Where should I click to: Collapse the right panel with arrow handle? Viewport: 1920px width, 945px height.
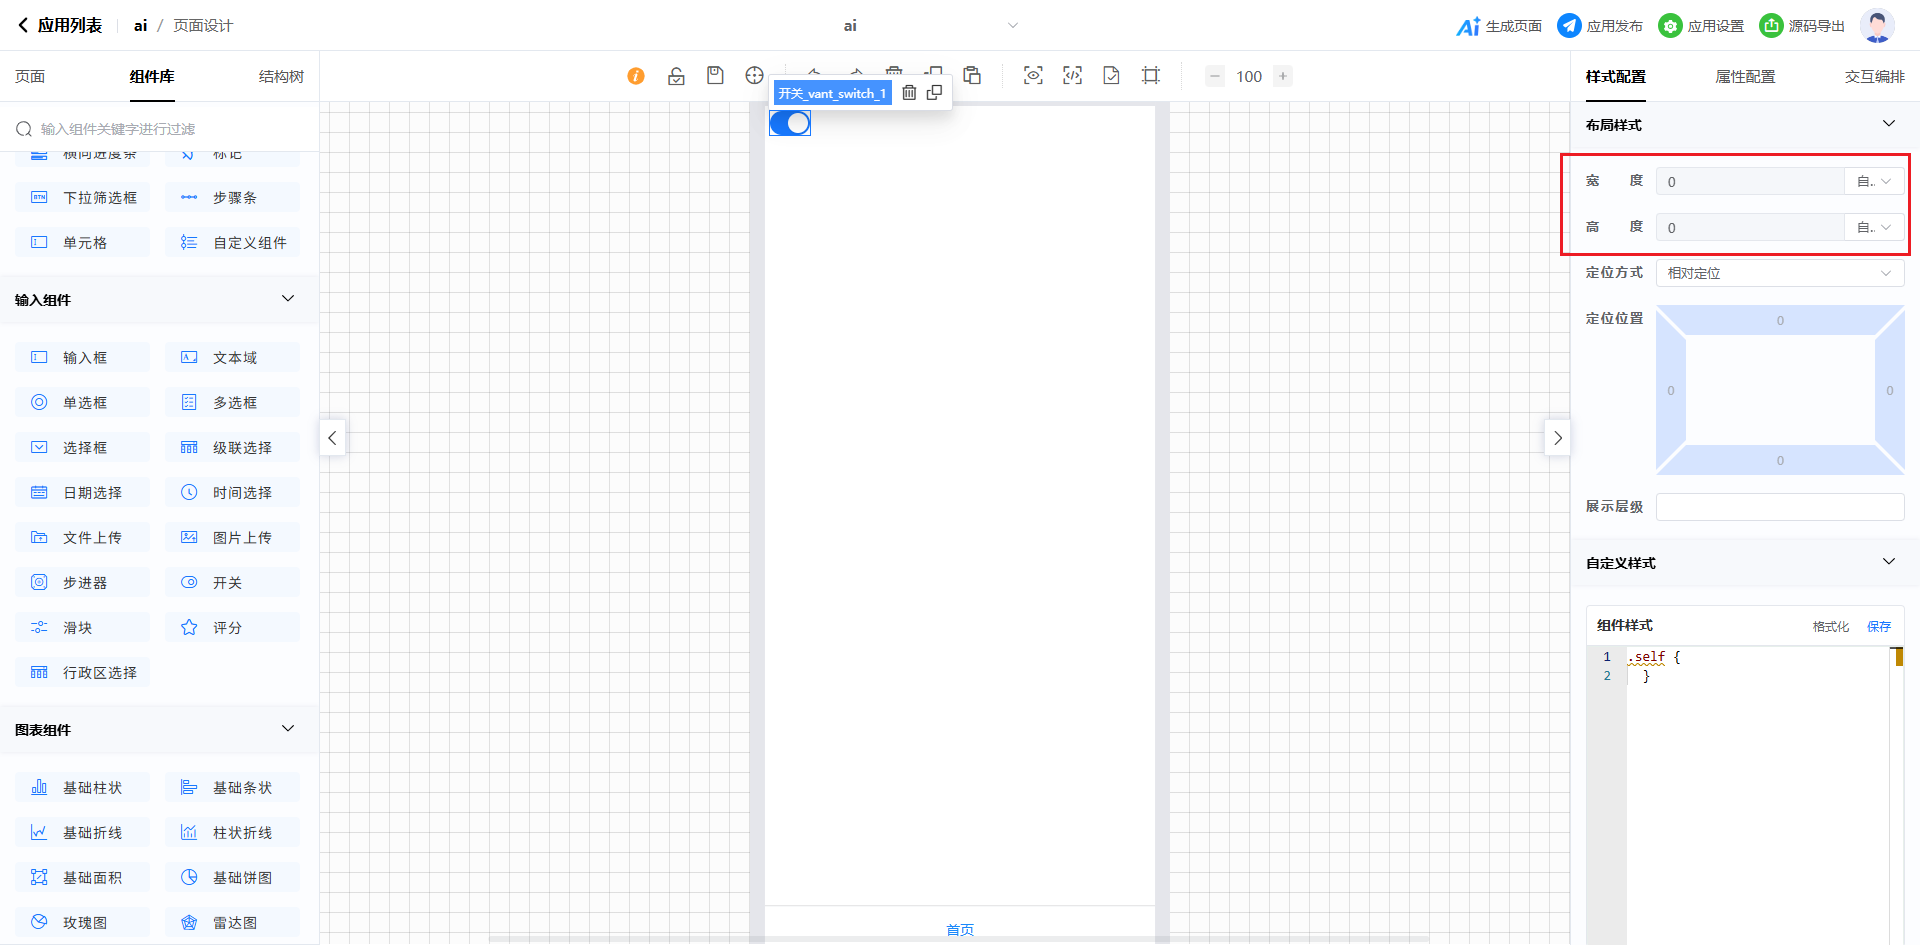click(1557, 438)
